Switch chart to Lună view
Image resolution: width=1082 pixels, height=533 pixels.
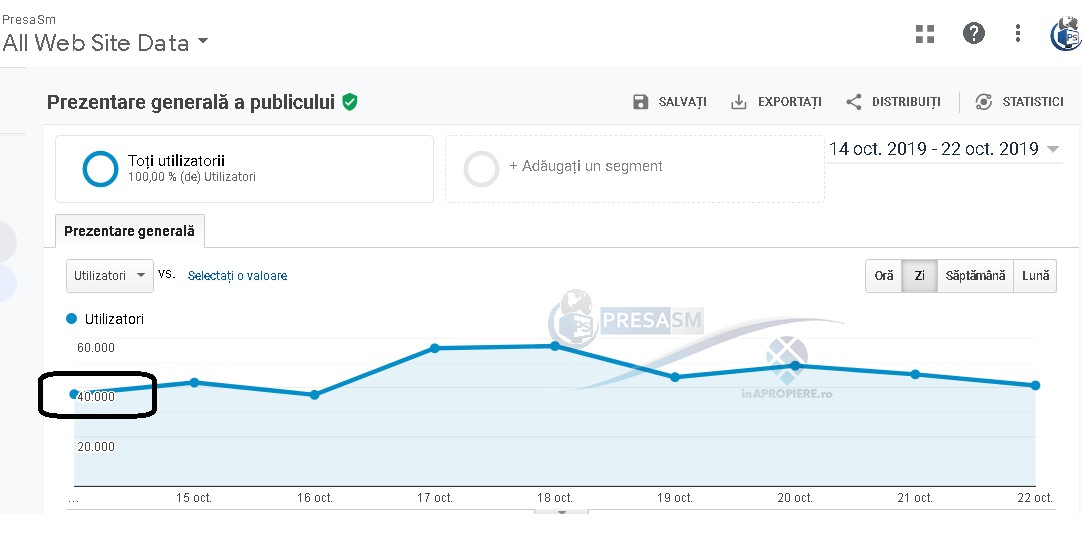click(1036, 276)
